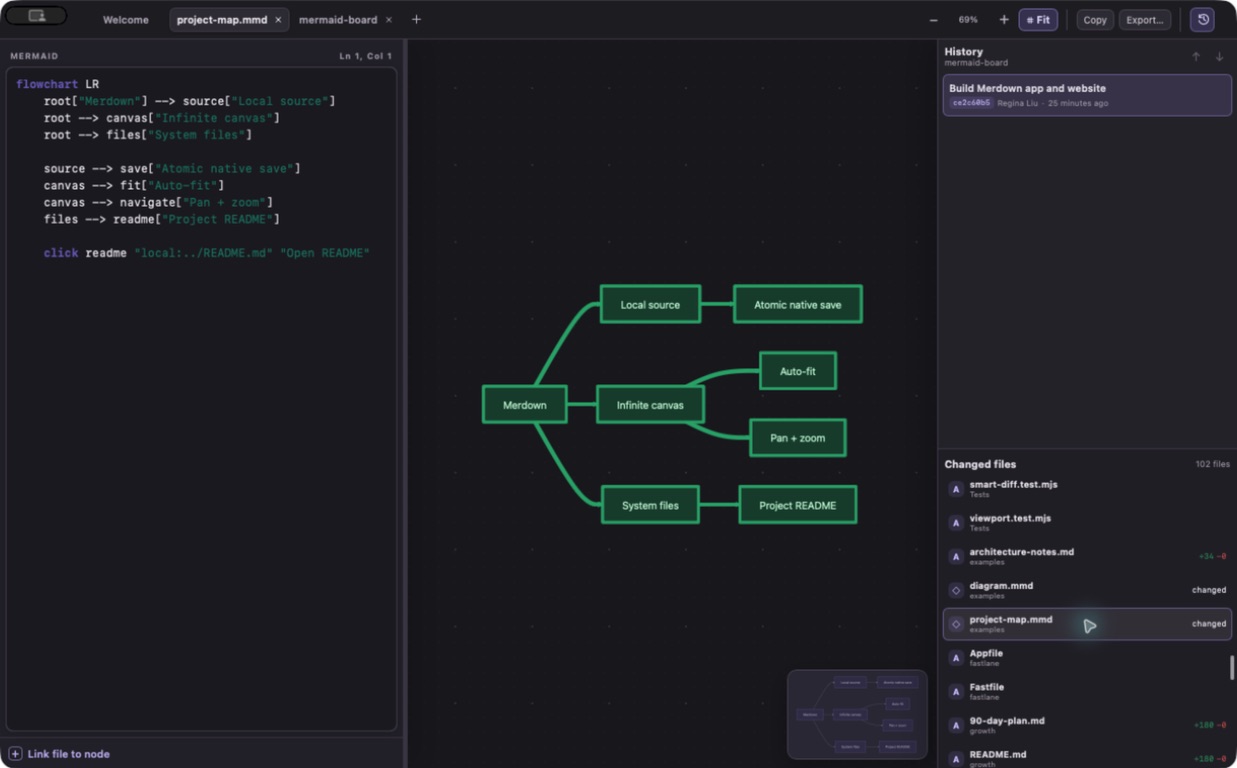Click the diamond icon for diagram.mmd
Screen dimensions: 1237x768
(956, 590)
